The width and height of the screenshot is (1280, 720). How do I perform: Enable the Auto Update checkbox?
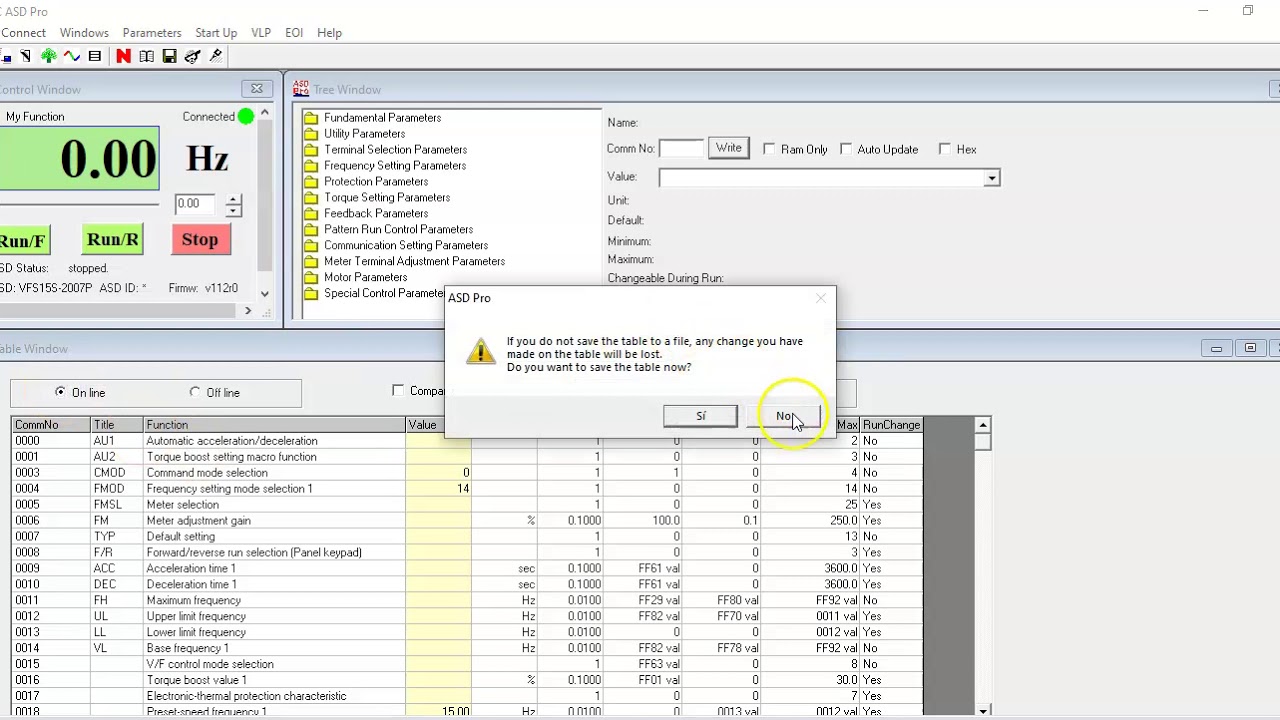coord(846,149)
